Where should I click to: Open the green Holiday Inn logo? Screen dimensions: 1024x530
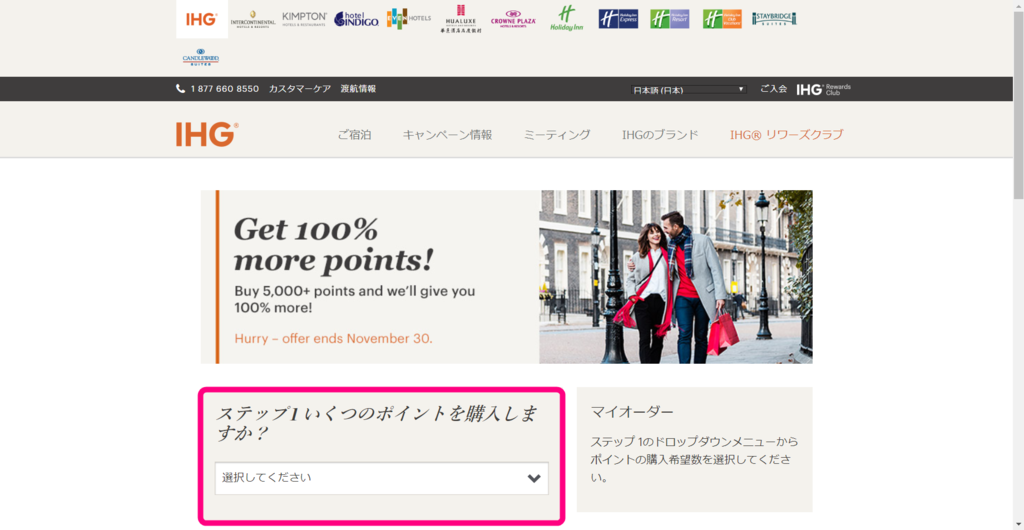[x=566, y=19]
